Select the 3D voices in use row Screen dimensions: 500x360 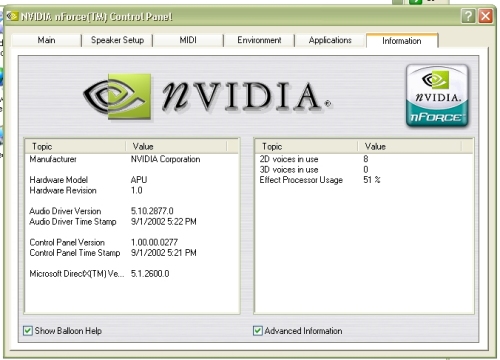tap(364, 170)
